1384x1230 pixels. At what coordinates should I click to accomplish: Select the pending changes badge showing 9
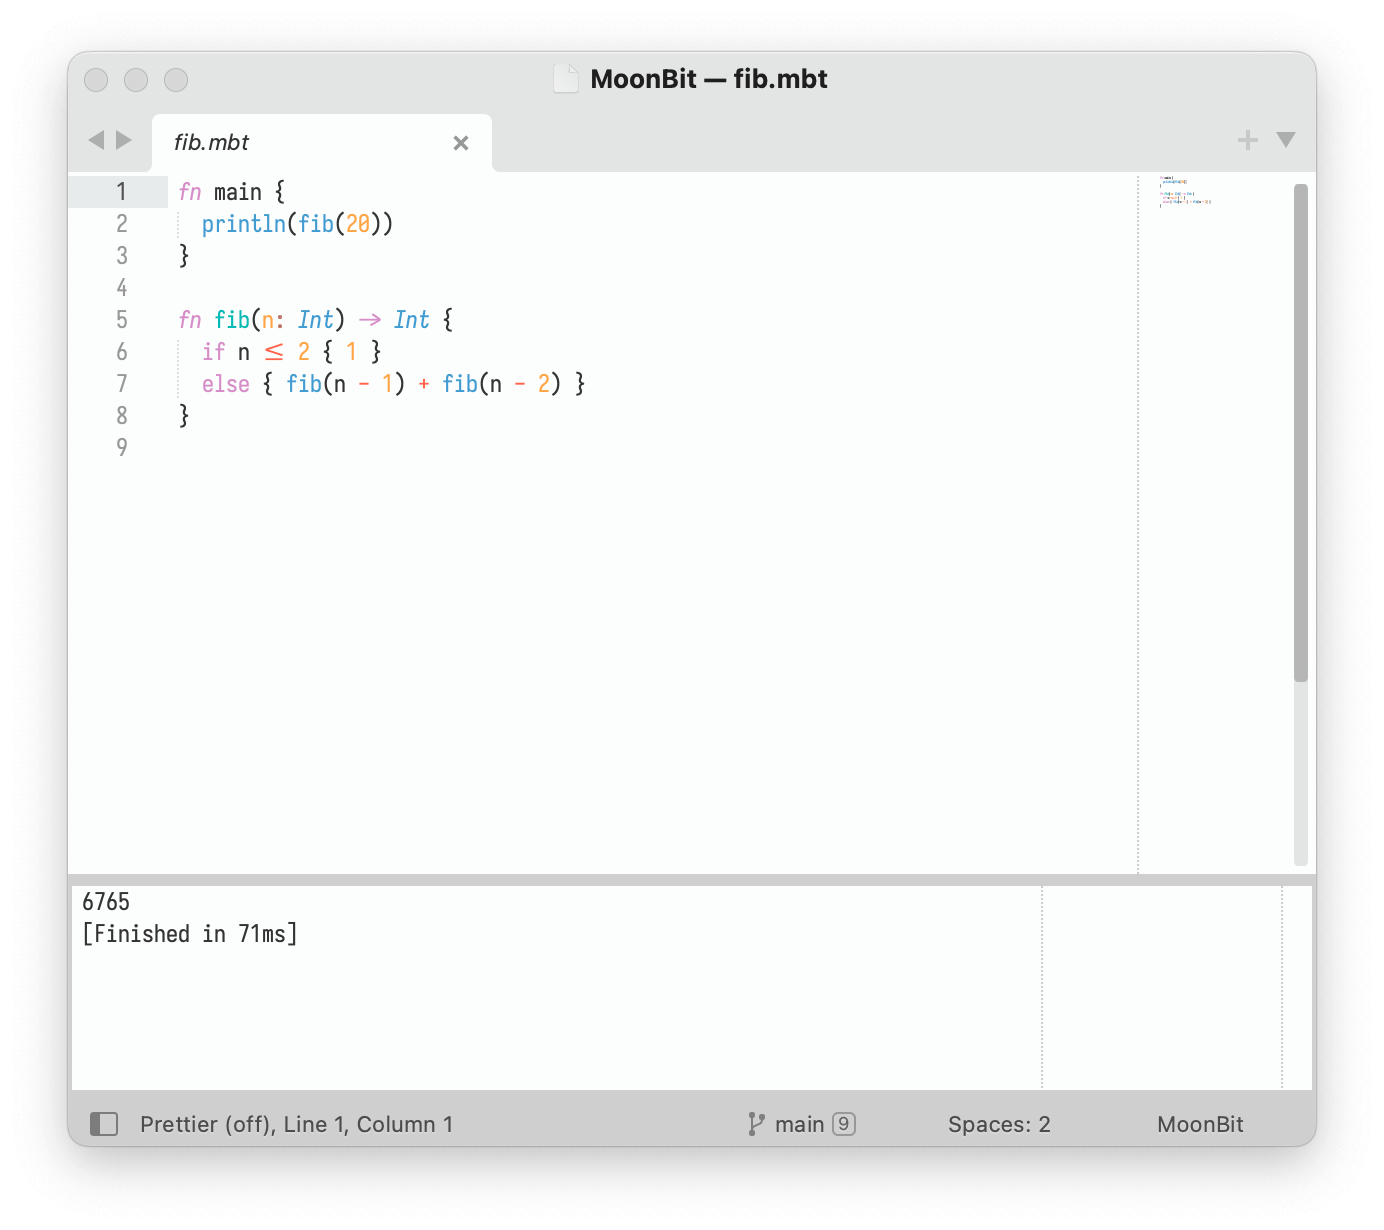846,1124
